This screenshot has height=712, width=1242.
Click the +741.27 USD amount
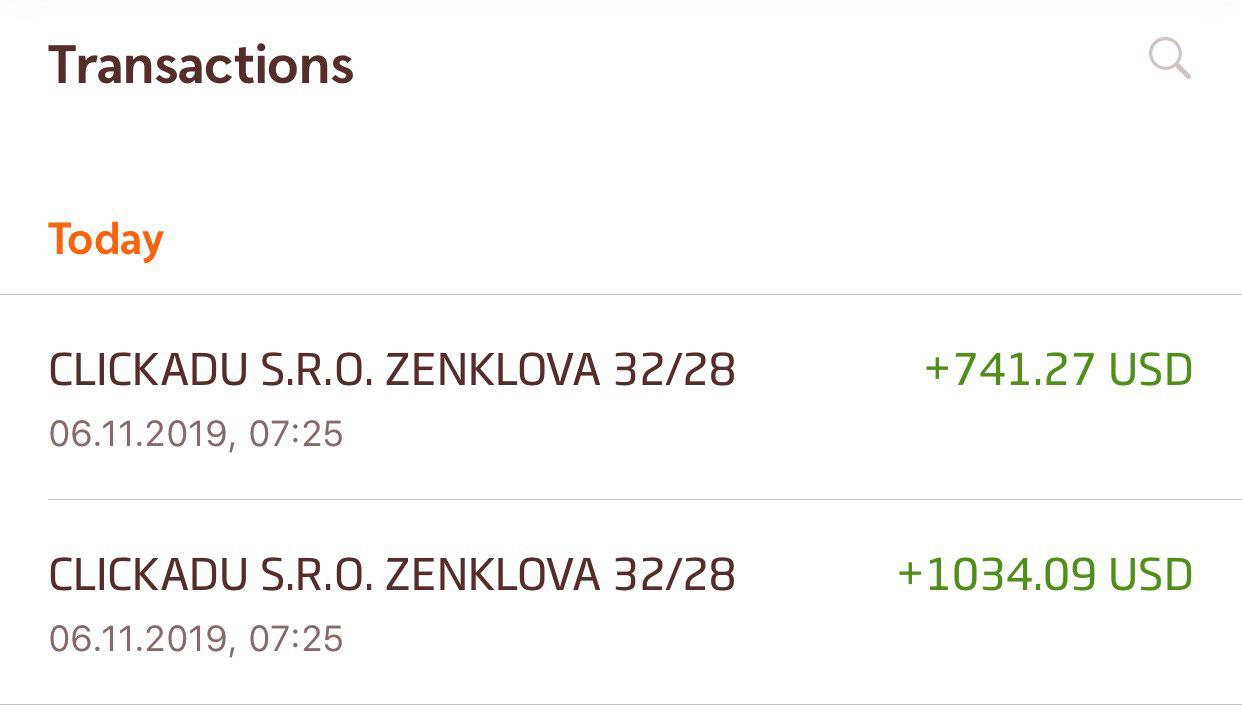point(1059,370)
